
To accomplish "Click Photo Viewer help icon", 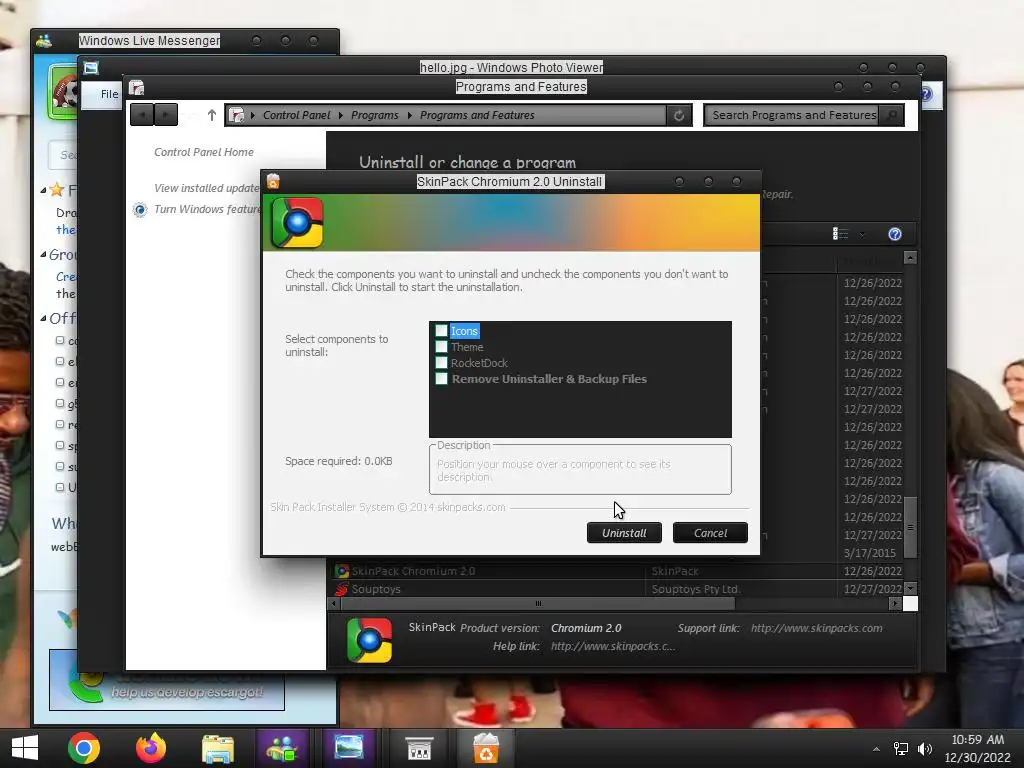I will [x=925, y=94].
